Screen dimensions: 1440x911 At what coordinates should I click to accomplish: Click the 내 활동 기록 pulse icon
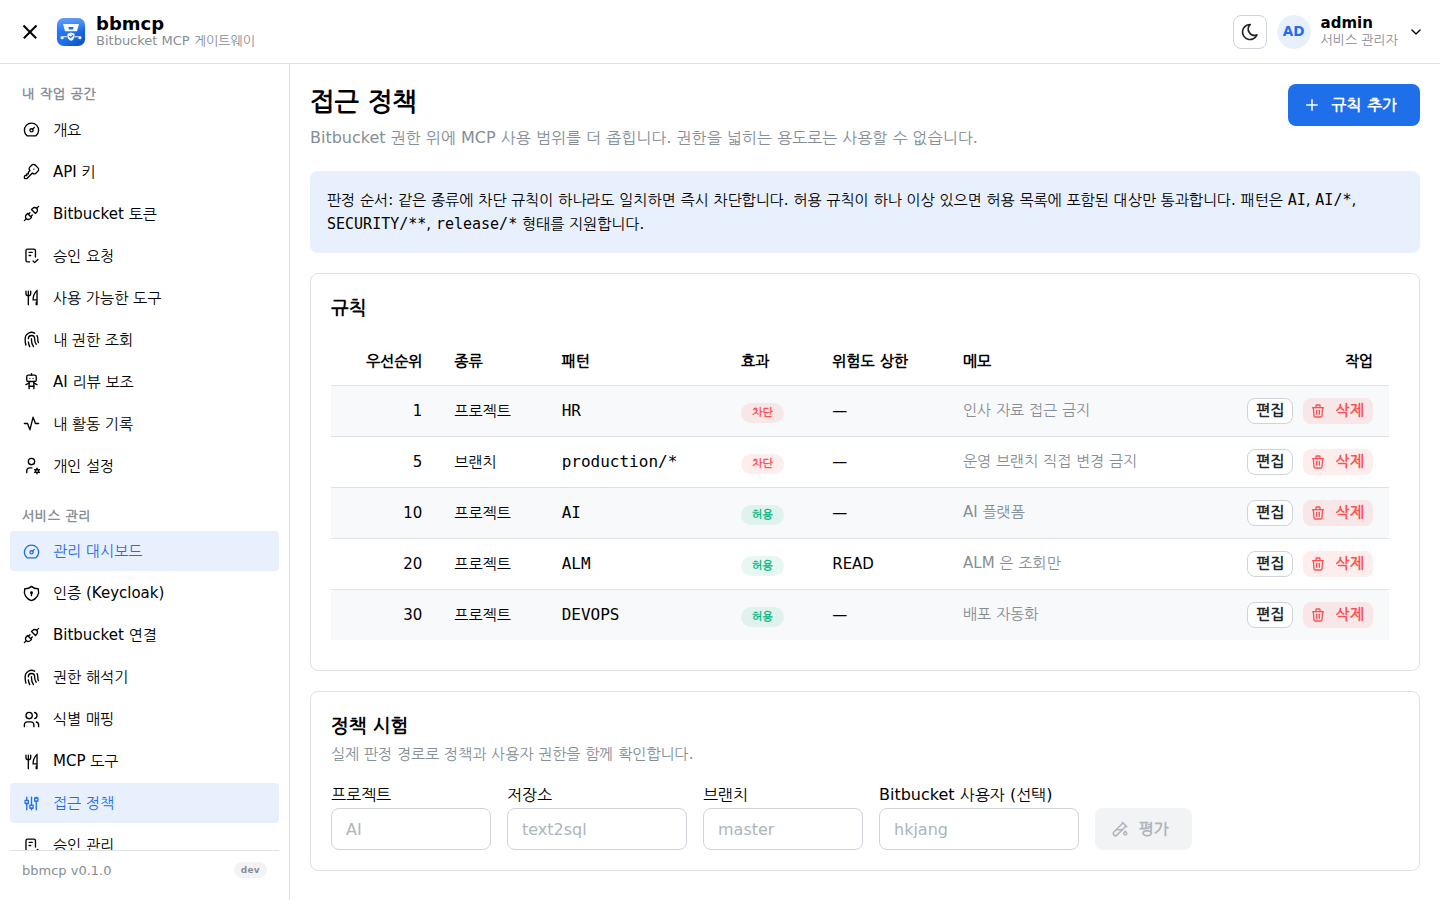[32, 424]
